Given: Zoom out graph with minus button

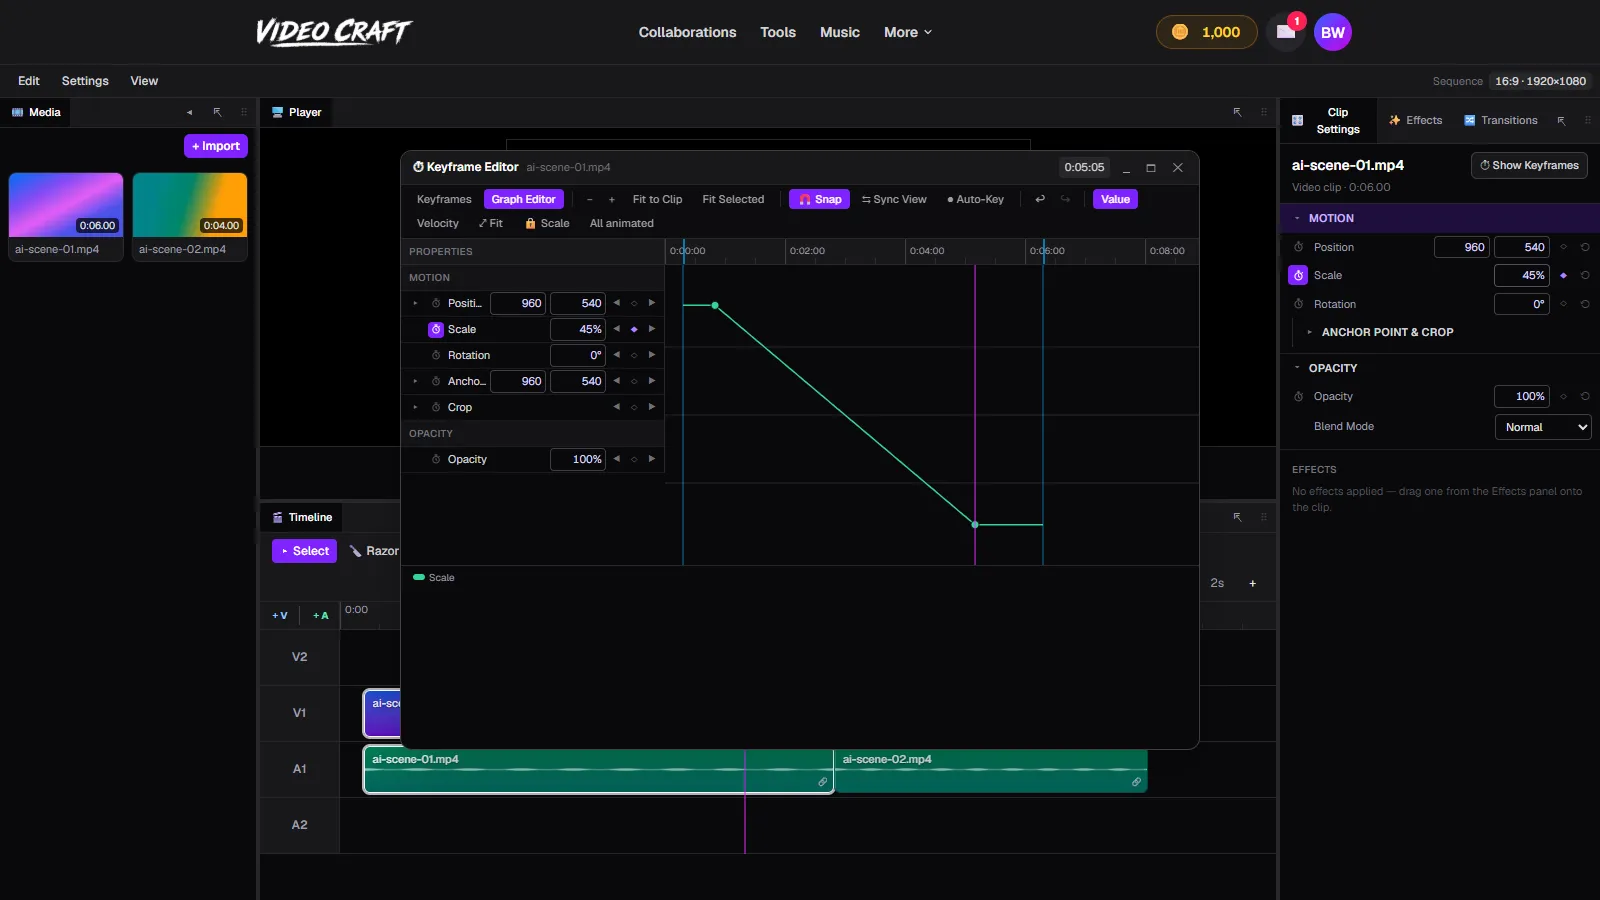Looking at the screenshot, I should click(x=590, y=199).
